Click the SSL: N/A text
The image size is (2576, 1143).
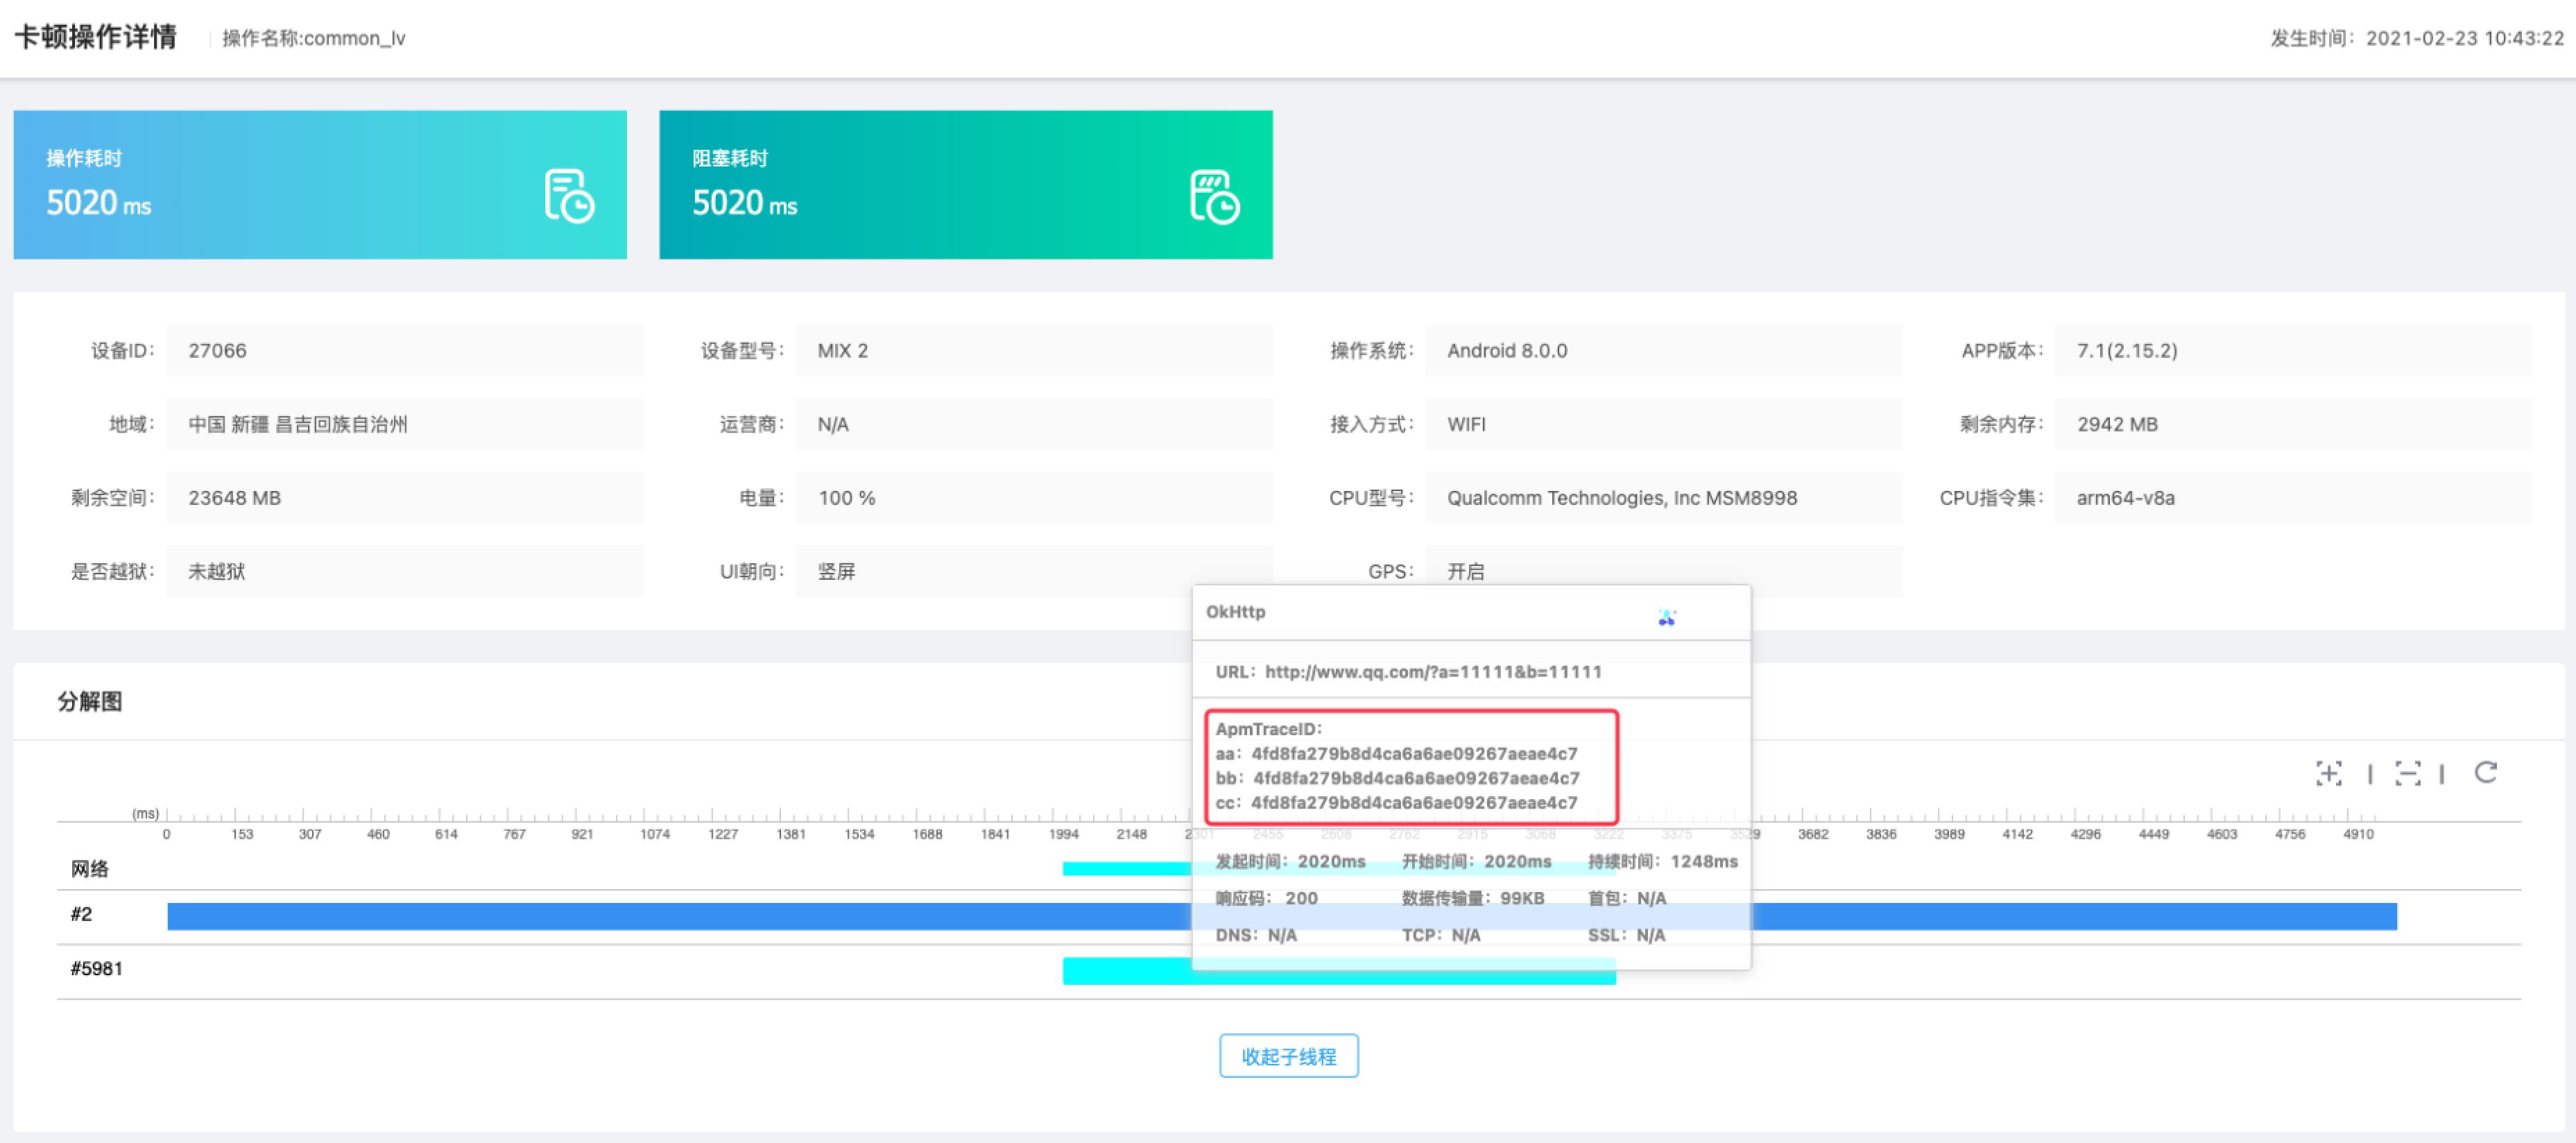coord(1627,936)
